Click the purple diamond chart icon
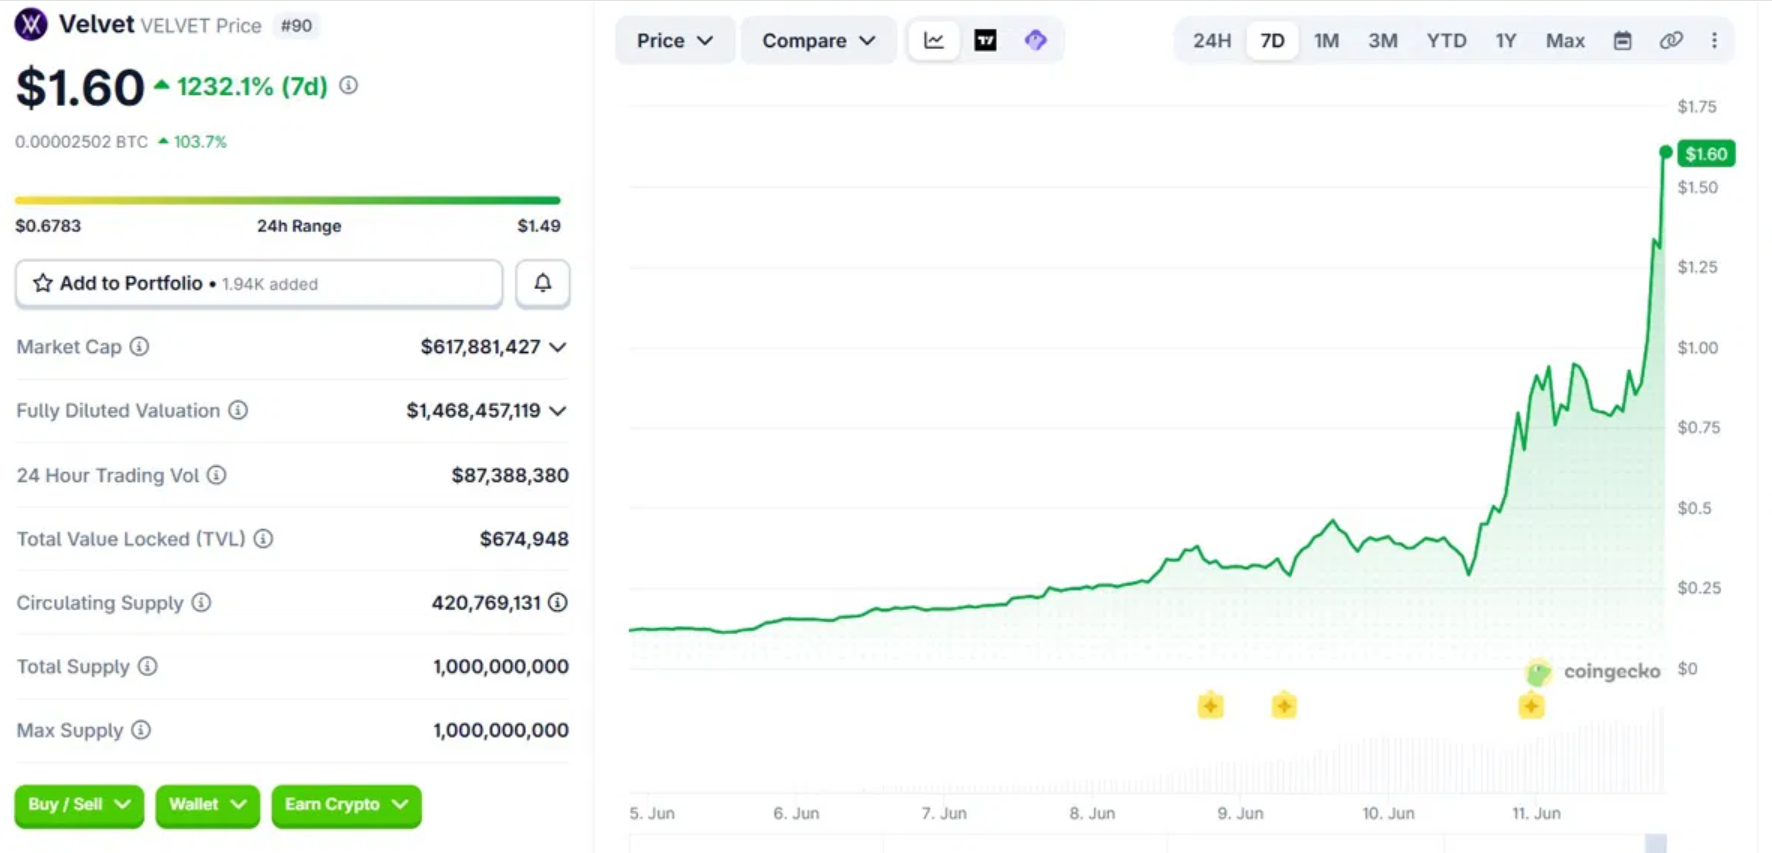 pos(1036,40)
